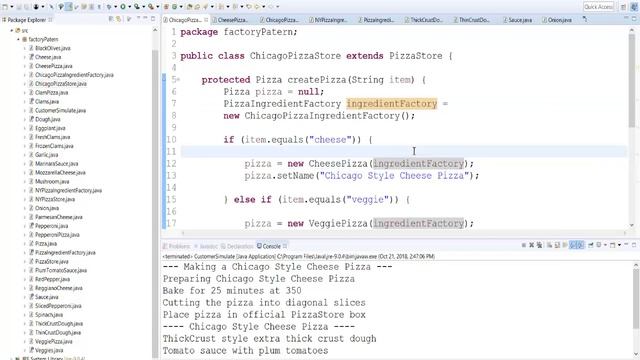Select ThickCrustDough.java in Package Explorer
The image size is (640, 360).
click(x=59, y=324)
